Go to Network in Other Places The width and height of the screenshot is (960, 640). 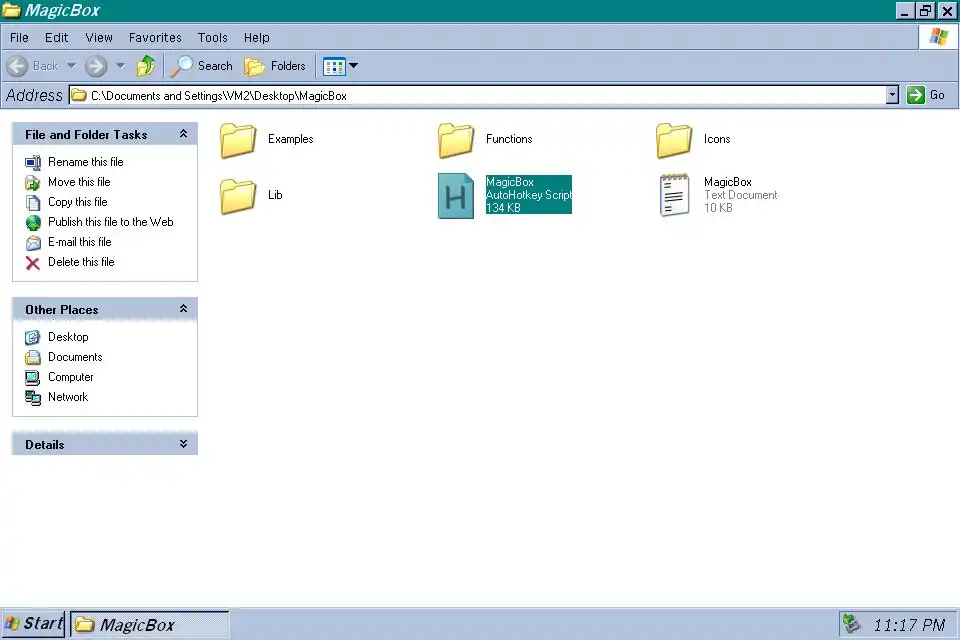coord(68,397)
